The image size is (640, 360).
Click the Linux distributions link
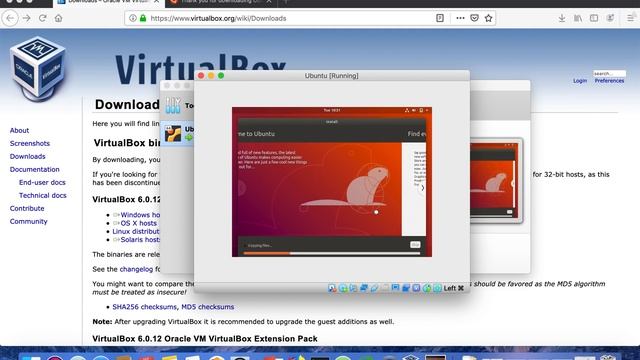coord(136,231)
